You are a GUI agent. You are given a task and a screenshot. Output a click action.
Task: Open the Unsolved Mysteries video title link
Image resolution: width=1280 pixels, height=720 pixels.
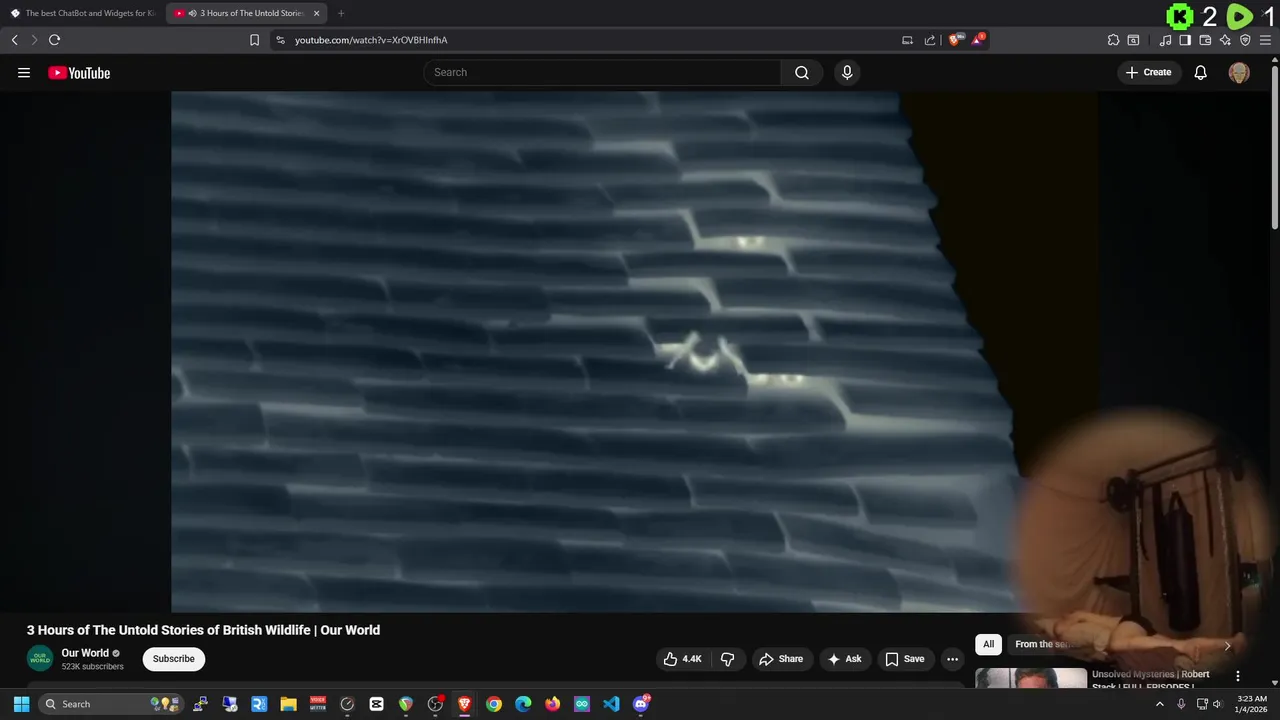[1151, 679]
